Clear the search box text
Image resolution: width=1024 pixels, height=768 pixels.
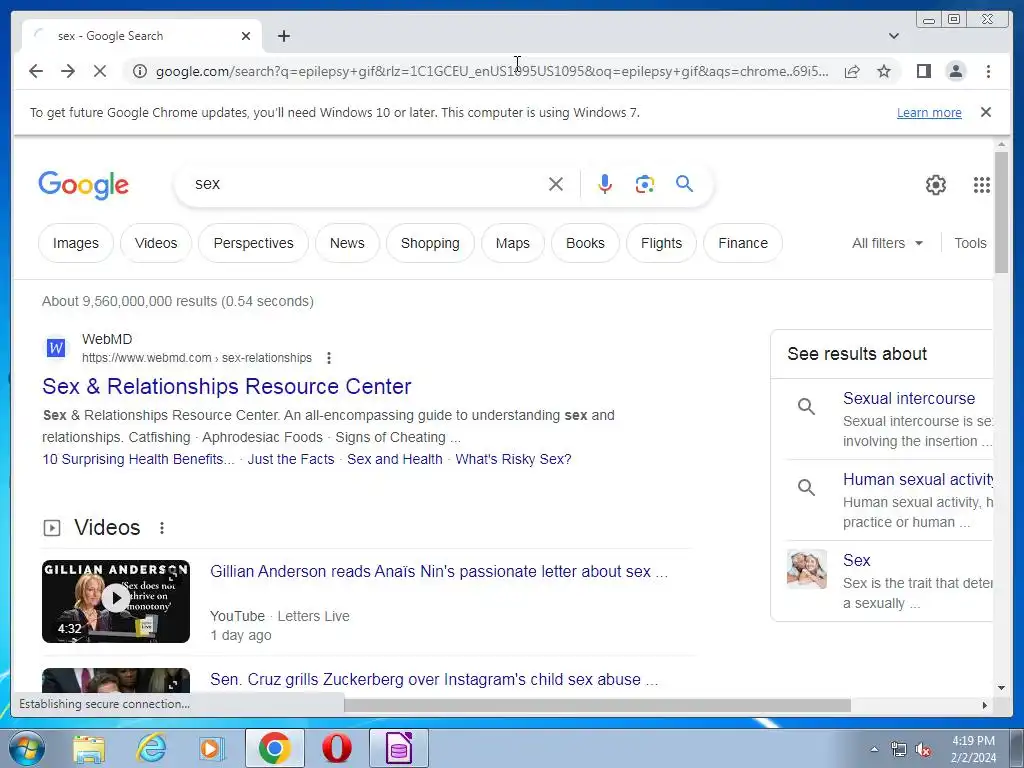[x=556, y=184]
